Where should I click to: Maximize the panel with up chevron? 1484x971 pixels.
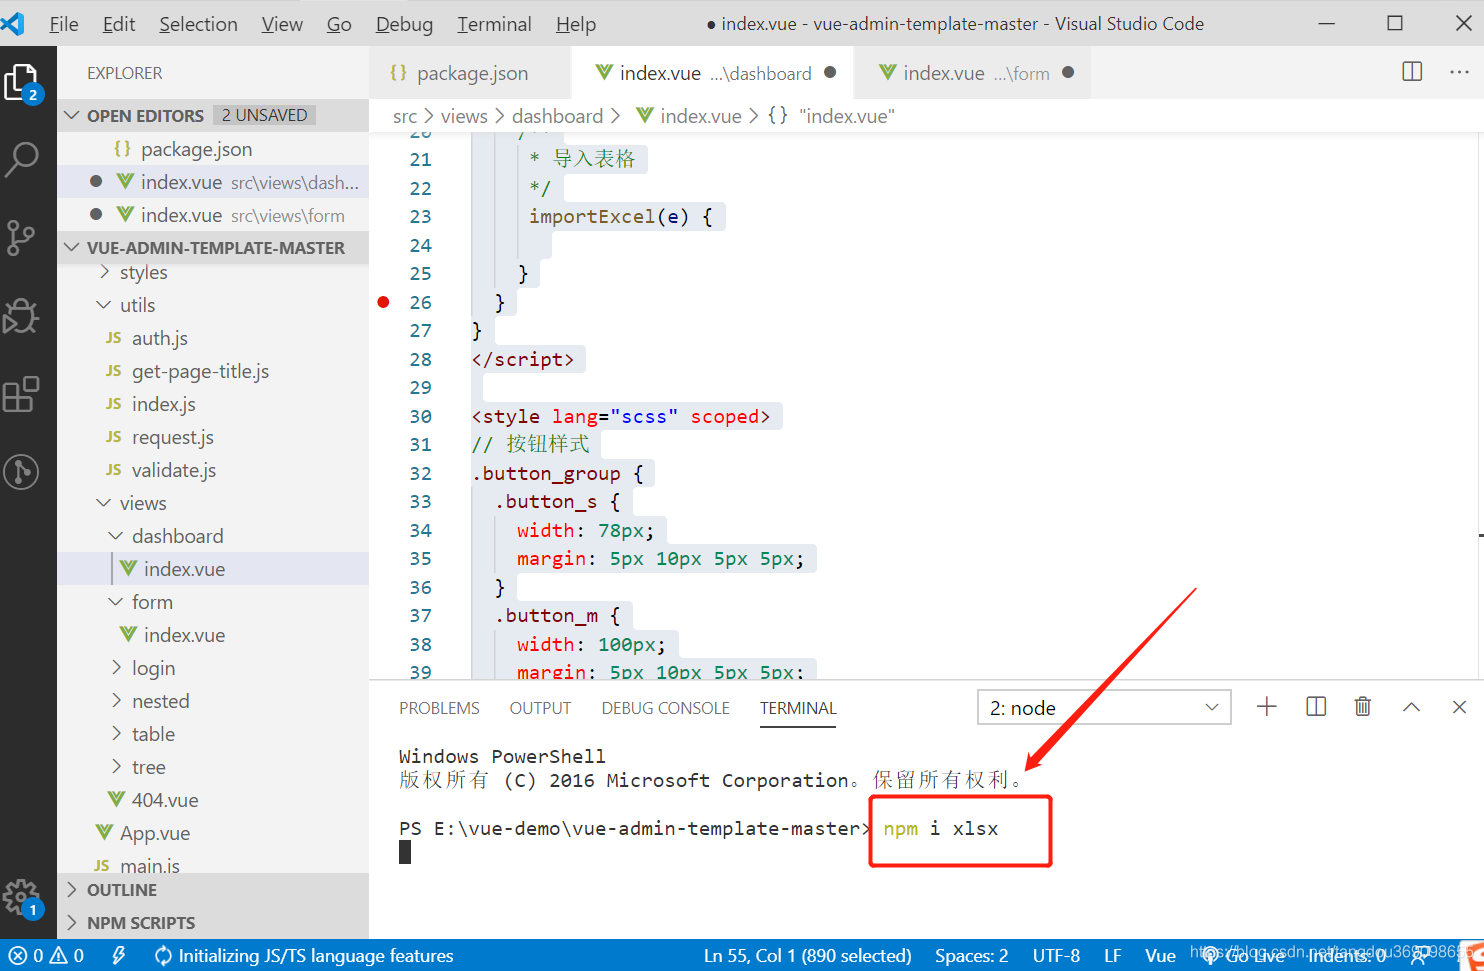1411,707
